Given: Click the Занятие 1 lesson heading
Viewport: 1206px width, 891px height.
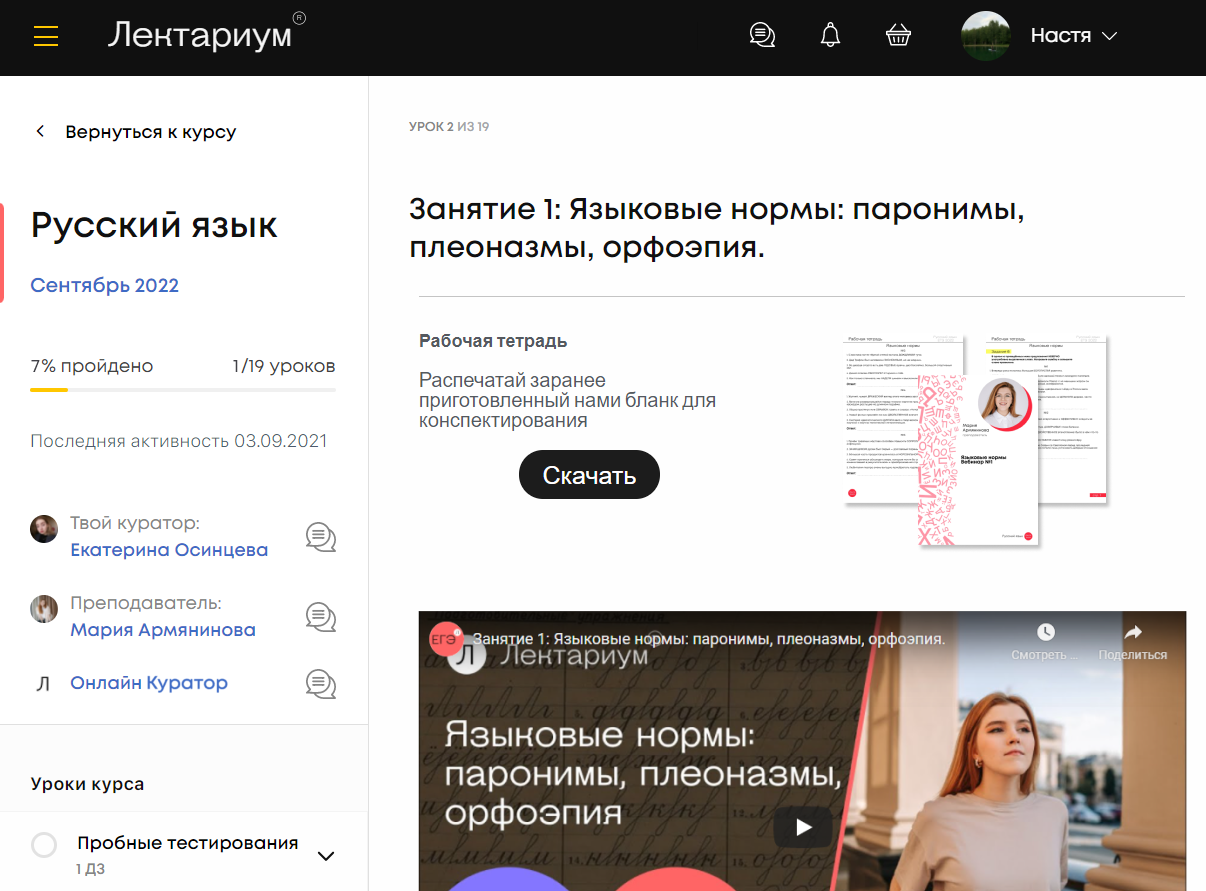Looking at the screenshot, I should click(x=718, y=229).
